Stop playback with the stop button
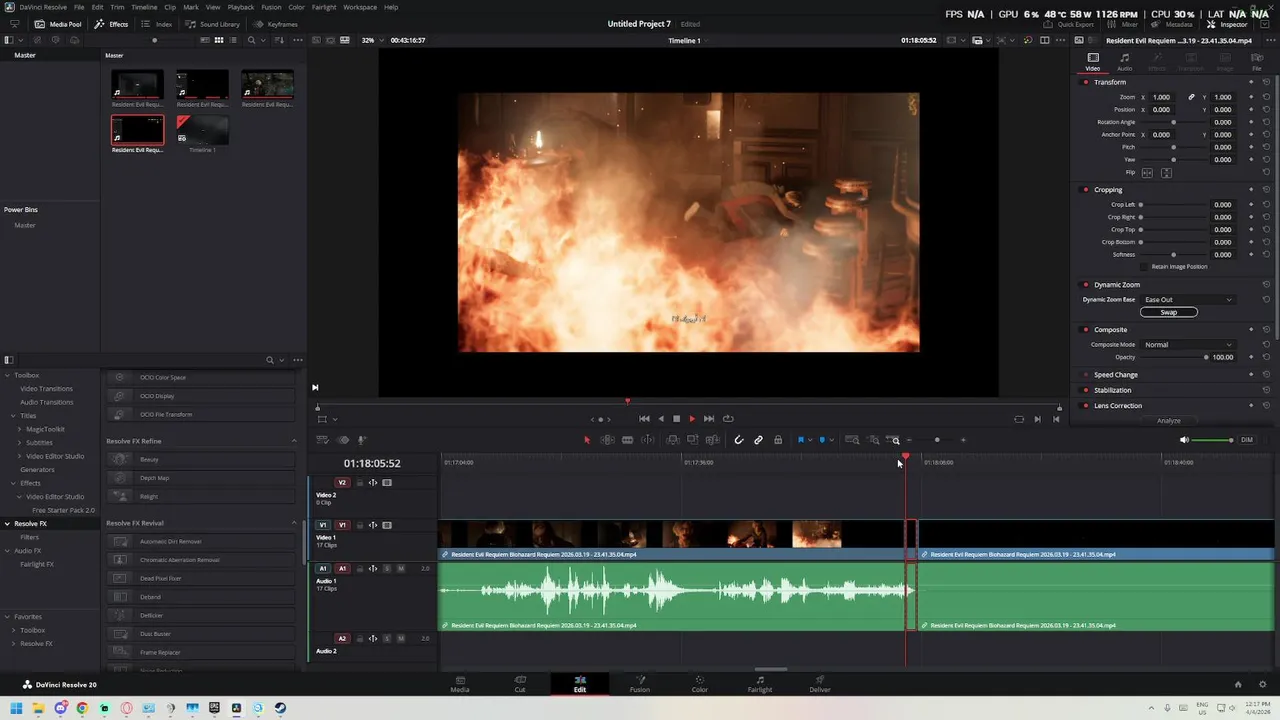 click(x=676, y=419)
